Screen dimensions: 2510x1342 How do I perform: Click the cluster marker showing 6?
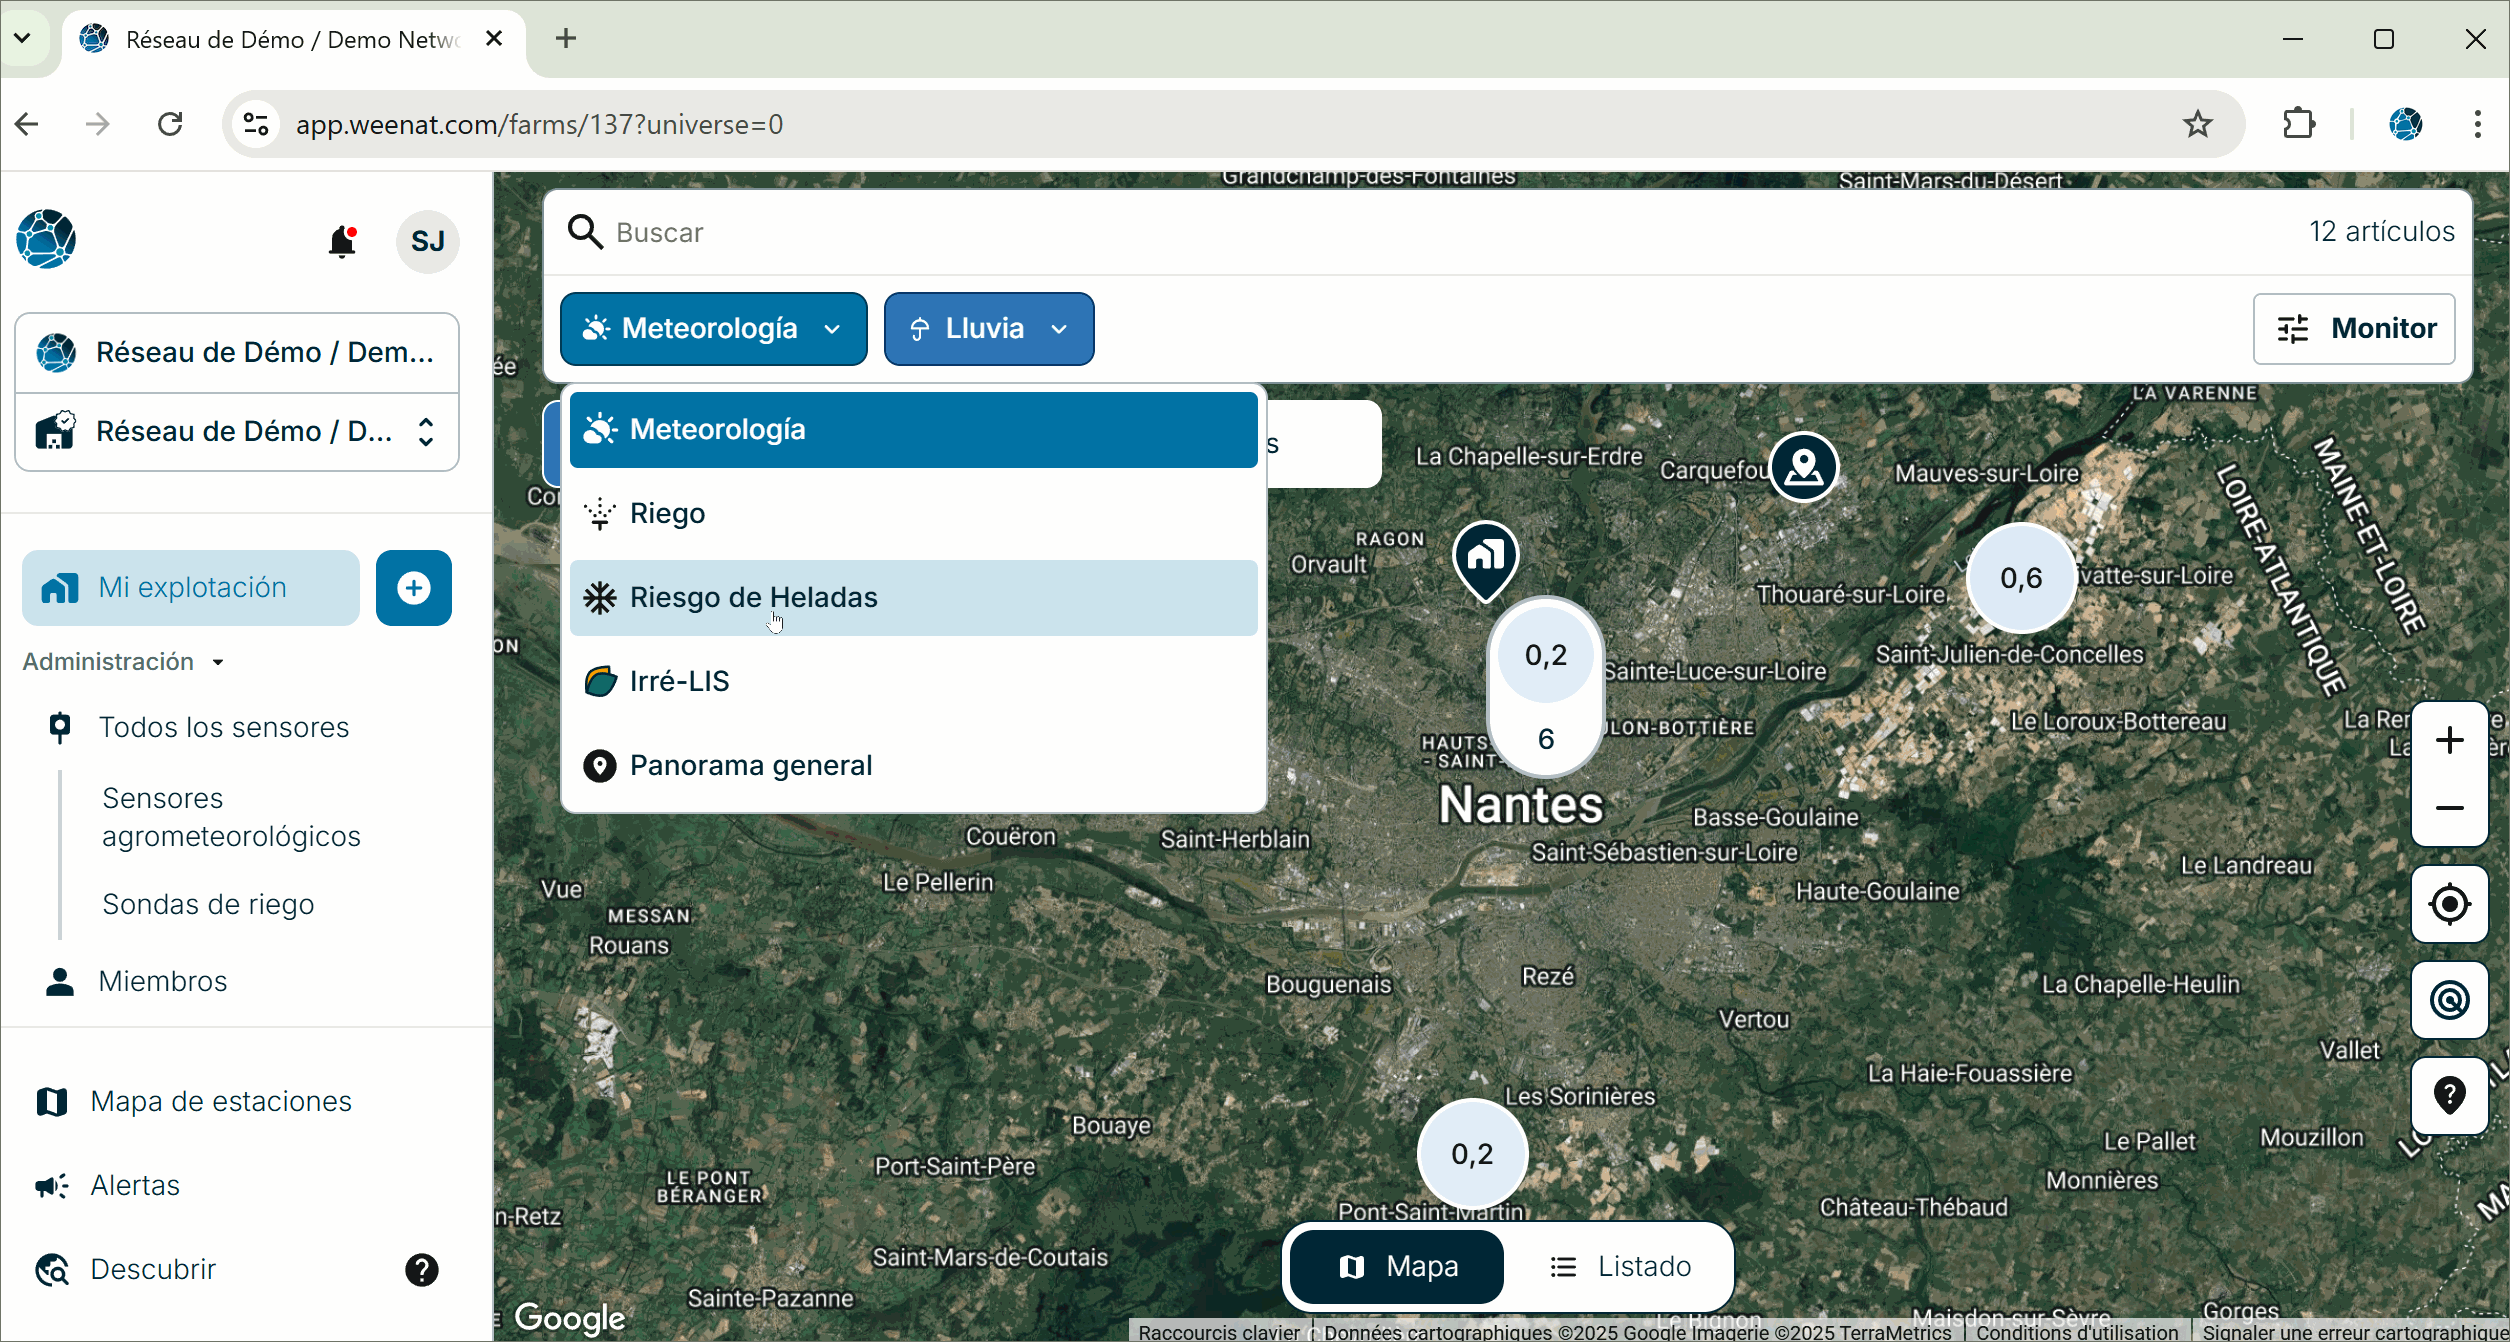click(1545, 739)
